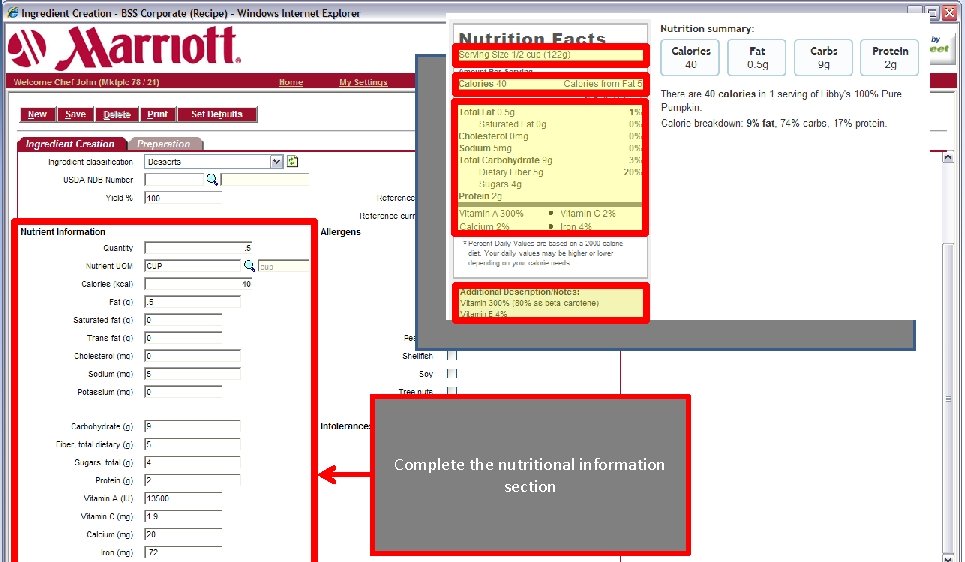Click the Save button
965x562 pixels.
pos(75,114)
